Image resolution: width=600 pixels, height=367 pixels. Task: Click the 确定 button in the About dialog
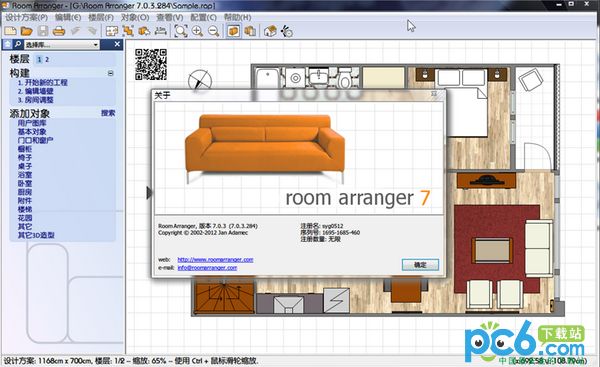click(420, 265)
